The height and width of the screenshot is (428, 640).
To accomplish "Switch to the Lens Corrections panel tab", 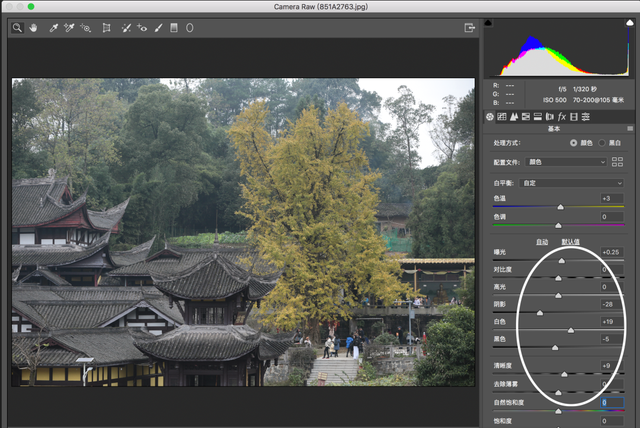I will click(550, 117).
